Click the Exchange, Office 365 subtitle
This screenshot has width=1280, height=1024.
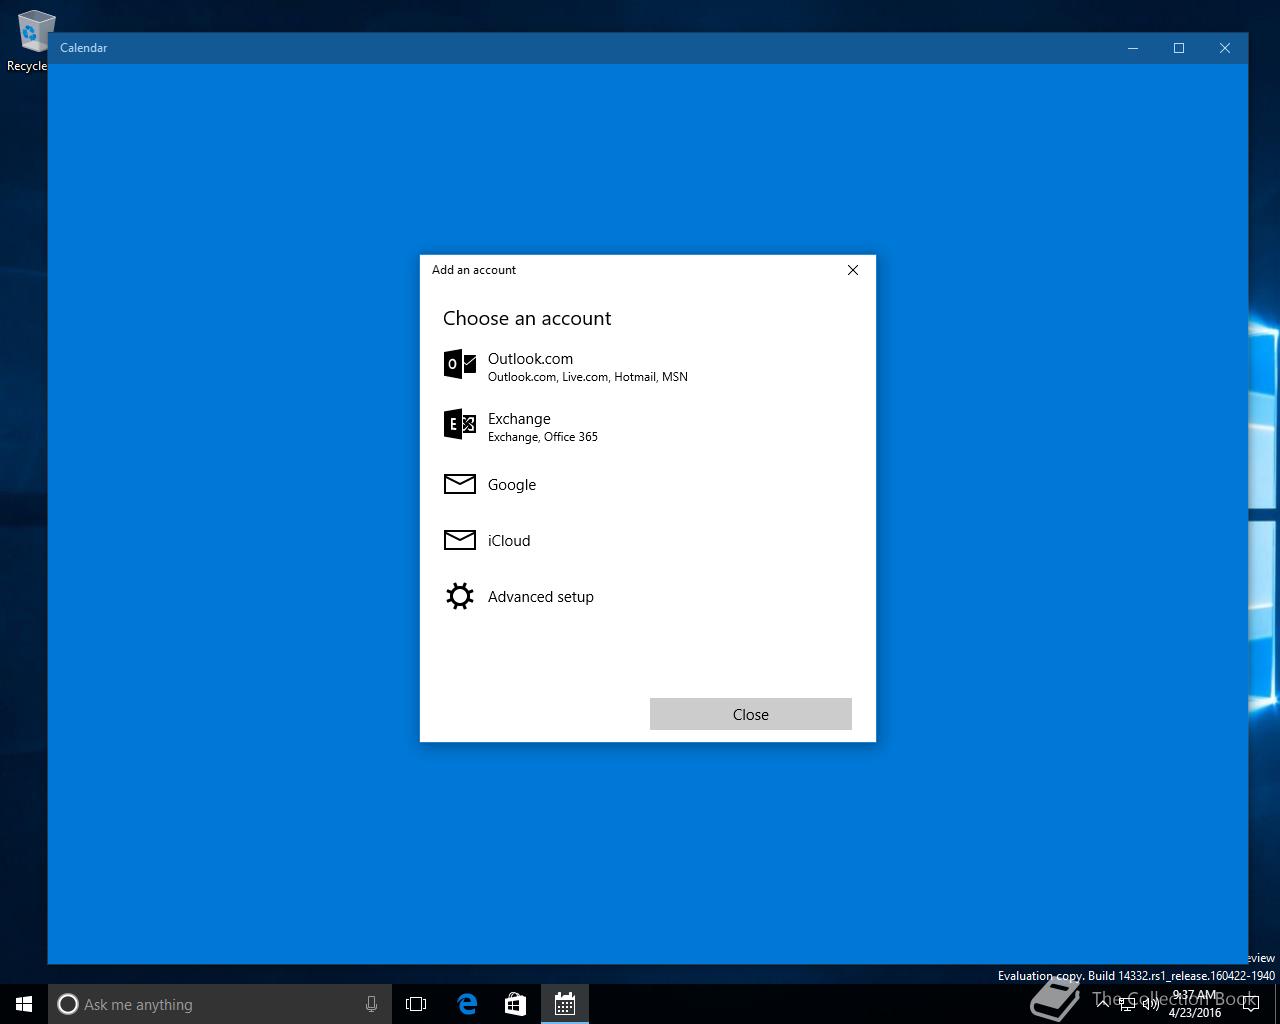click(543, 437)
